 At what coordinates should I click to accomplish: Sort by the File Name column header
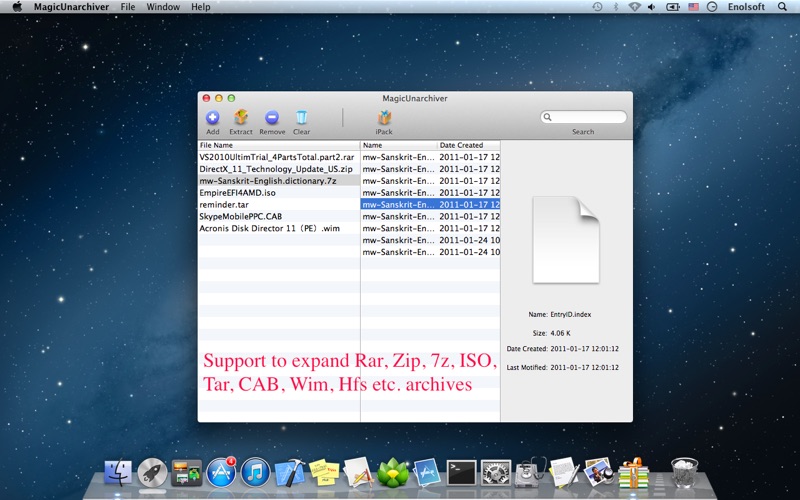point(279,145)
